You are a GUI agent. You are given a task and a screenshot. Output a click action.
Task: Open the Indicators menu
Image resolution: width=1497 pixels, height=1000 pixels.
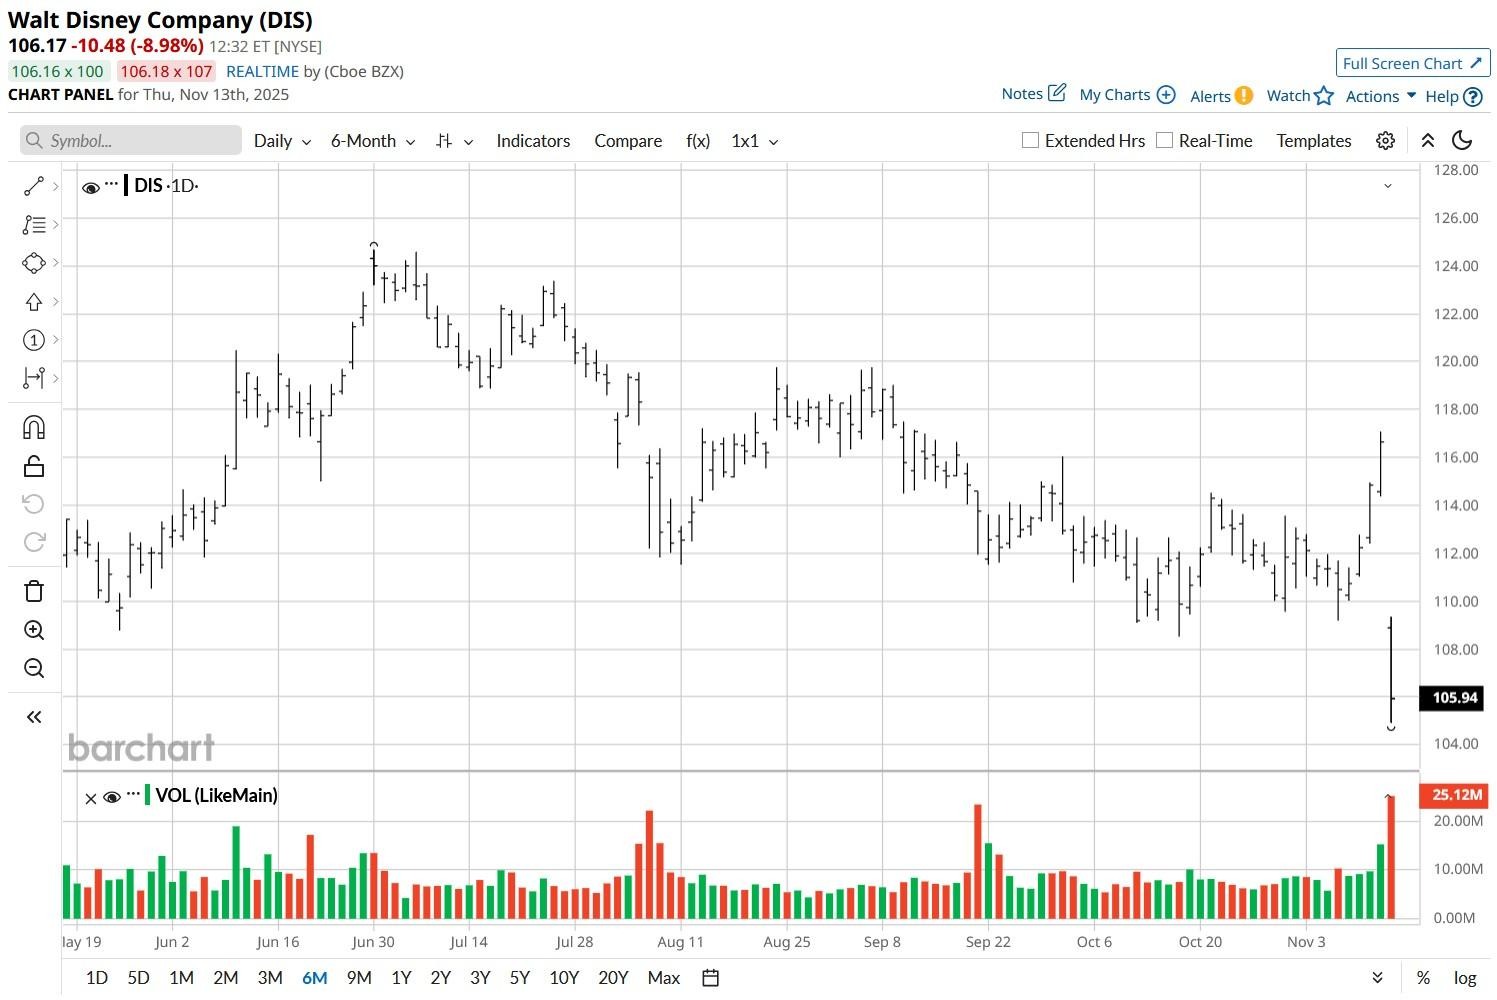[533, 141]
